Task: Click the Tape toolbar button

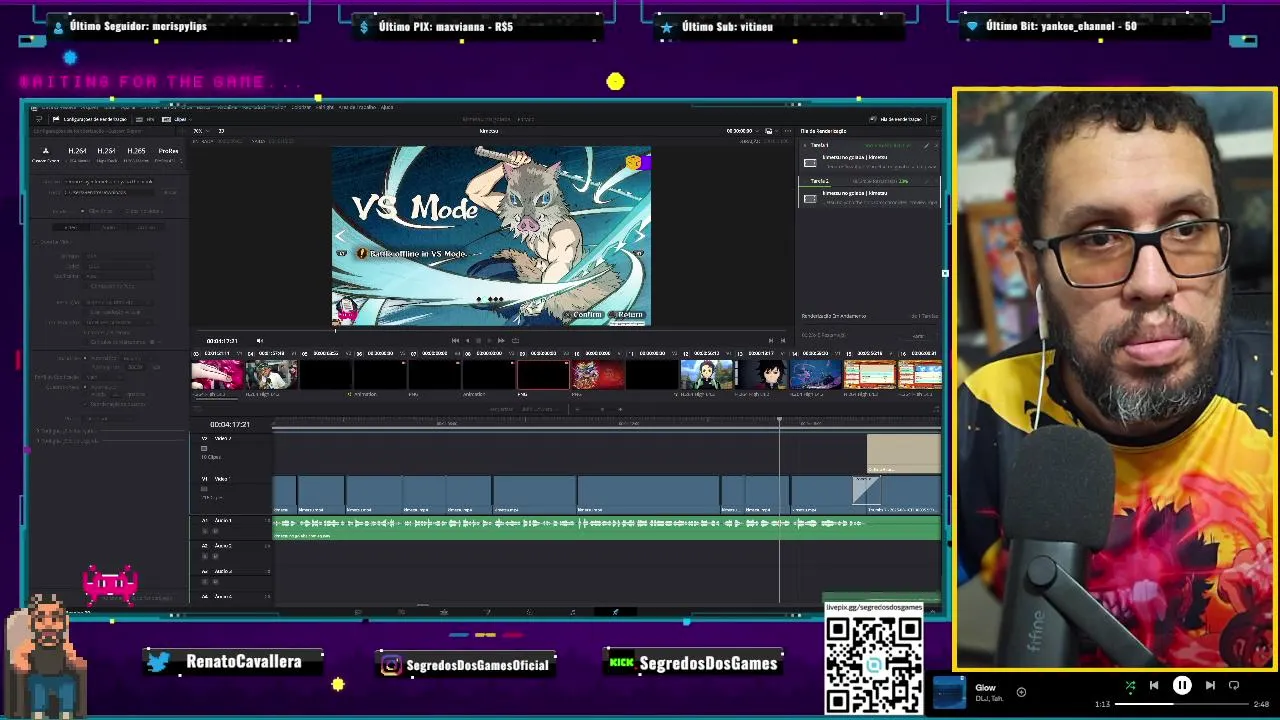Action: click(146, 119)
